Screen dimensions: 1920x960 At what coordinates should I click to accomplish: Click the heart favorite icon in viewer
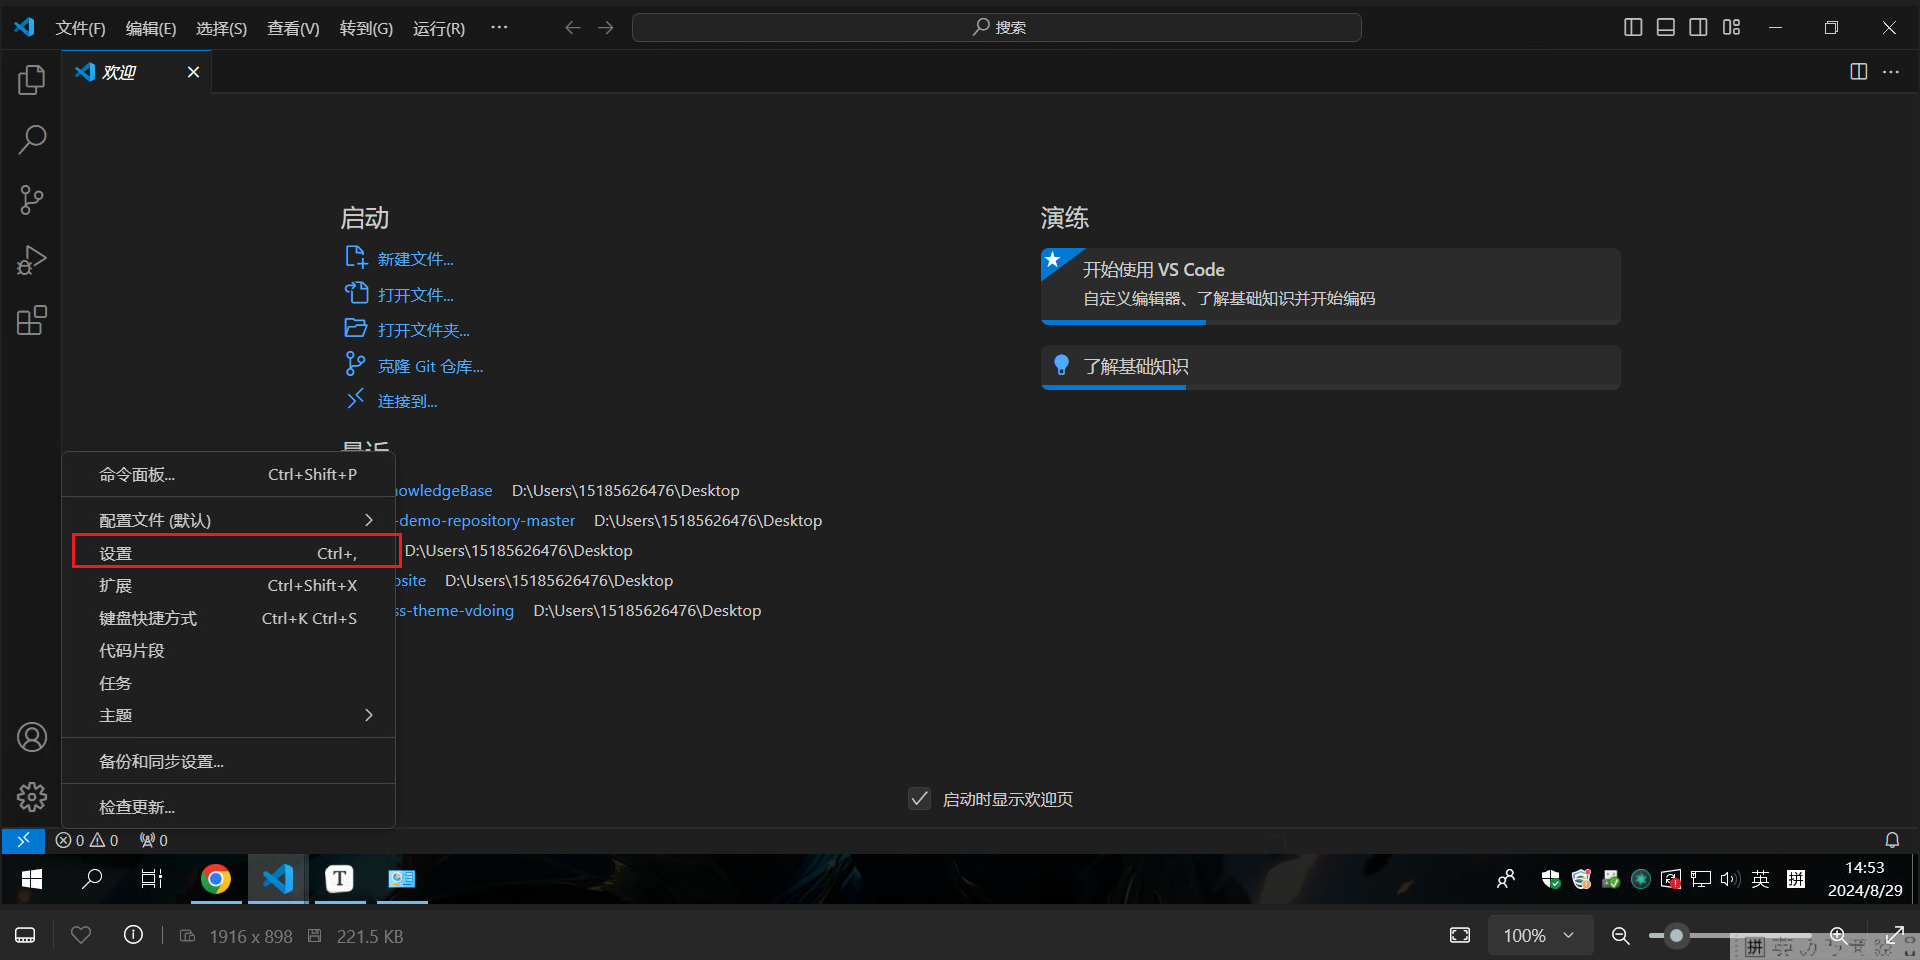tap(81, 935)
